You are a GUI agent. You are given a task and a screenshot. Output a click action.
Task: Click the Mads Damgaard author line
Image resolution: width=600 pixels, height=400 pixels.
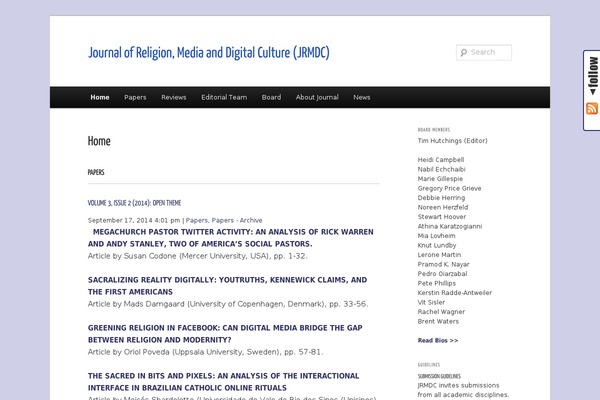tap(228, 304)
